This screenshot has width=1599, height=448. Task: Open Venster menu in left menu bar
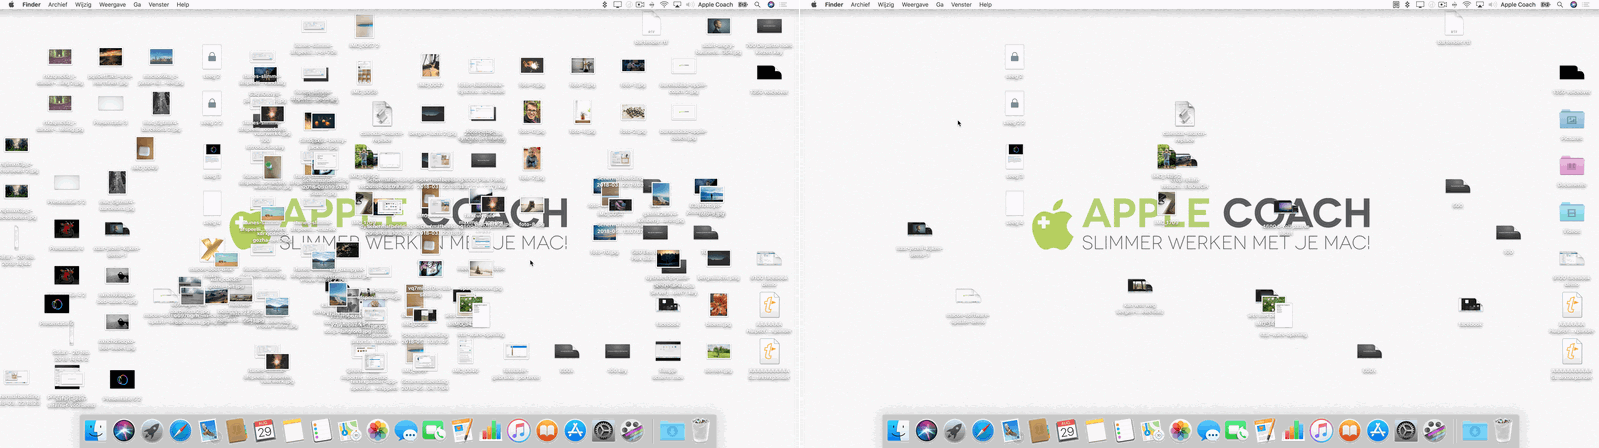tap(158, 4)
